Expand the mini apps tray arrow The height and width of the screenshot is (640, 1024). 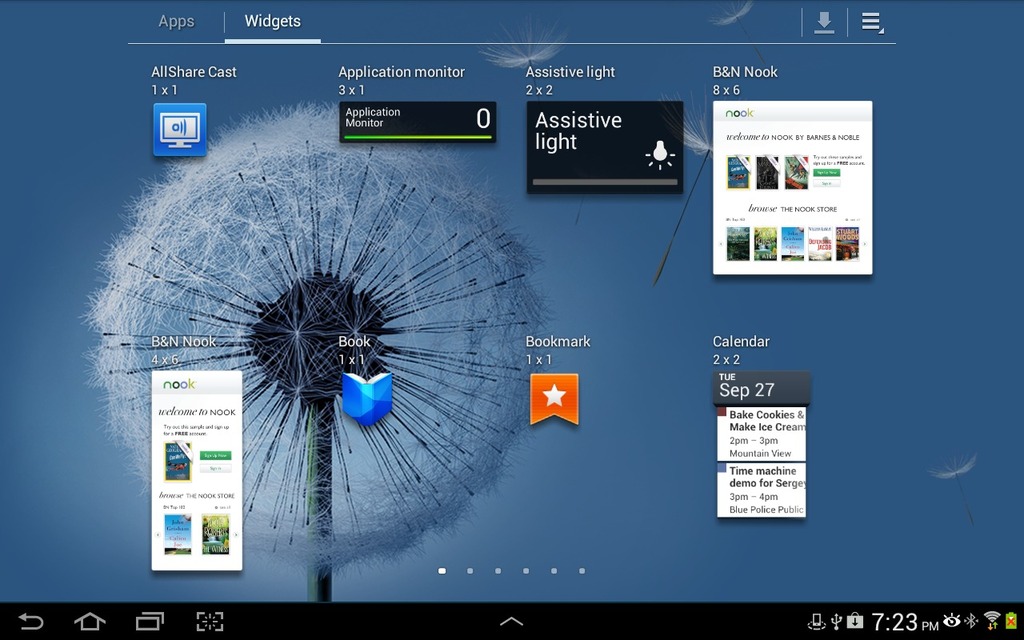[511, 622]
